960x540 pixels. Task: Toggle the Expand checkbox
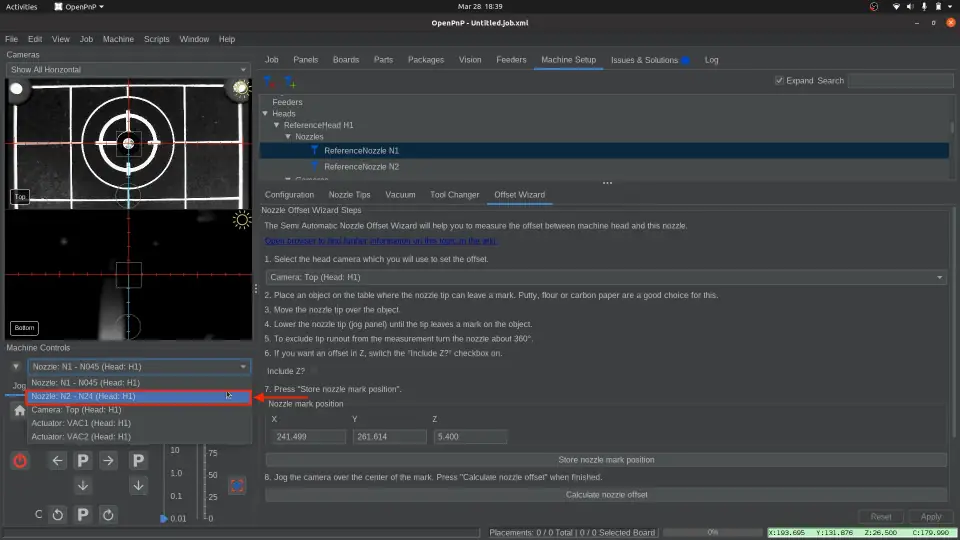(780, 81)
